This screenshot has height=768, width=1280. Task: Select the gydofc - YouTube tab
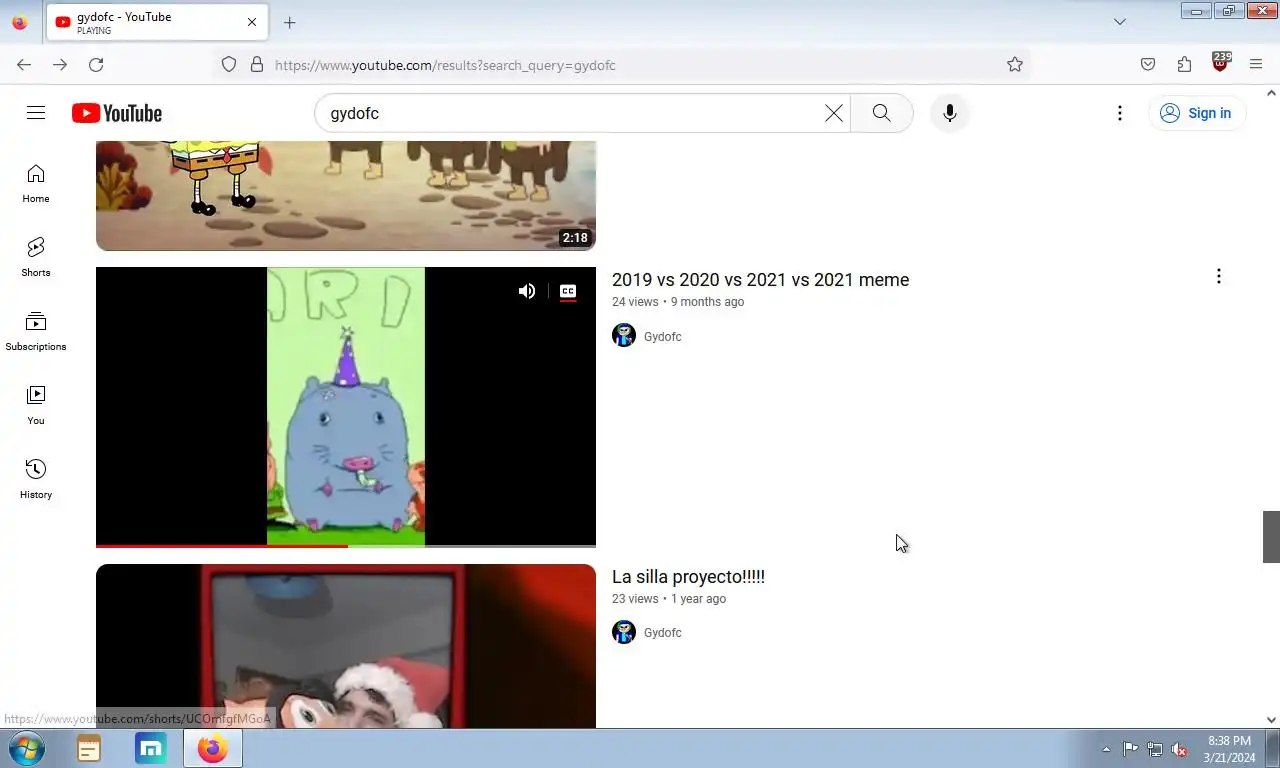pos(157,22)
